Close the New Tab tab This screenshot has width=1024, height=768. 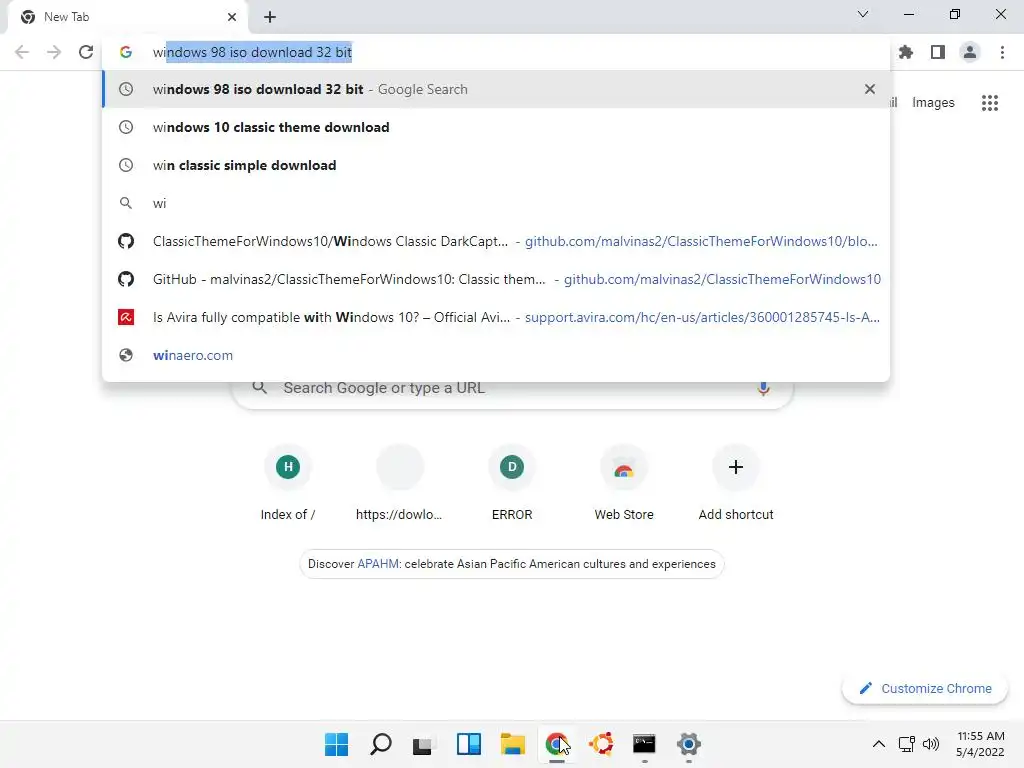point(232,17)
